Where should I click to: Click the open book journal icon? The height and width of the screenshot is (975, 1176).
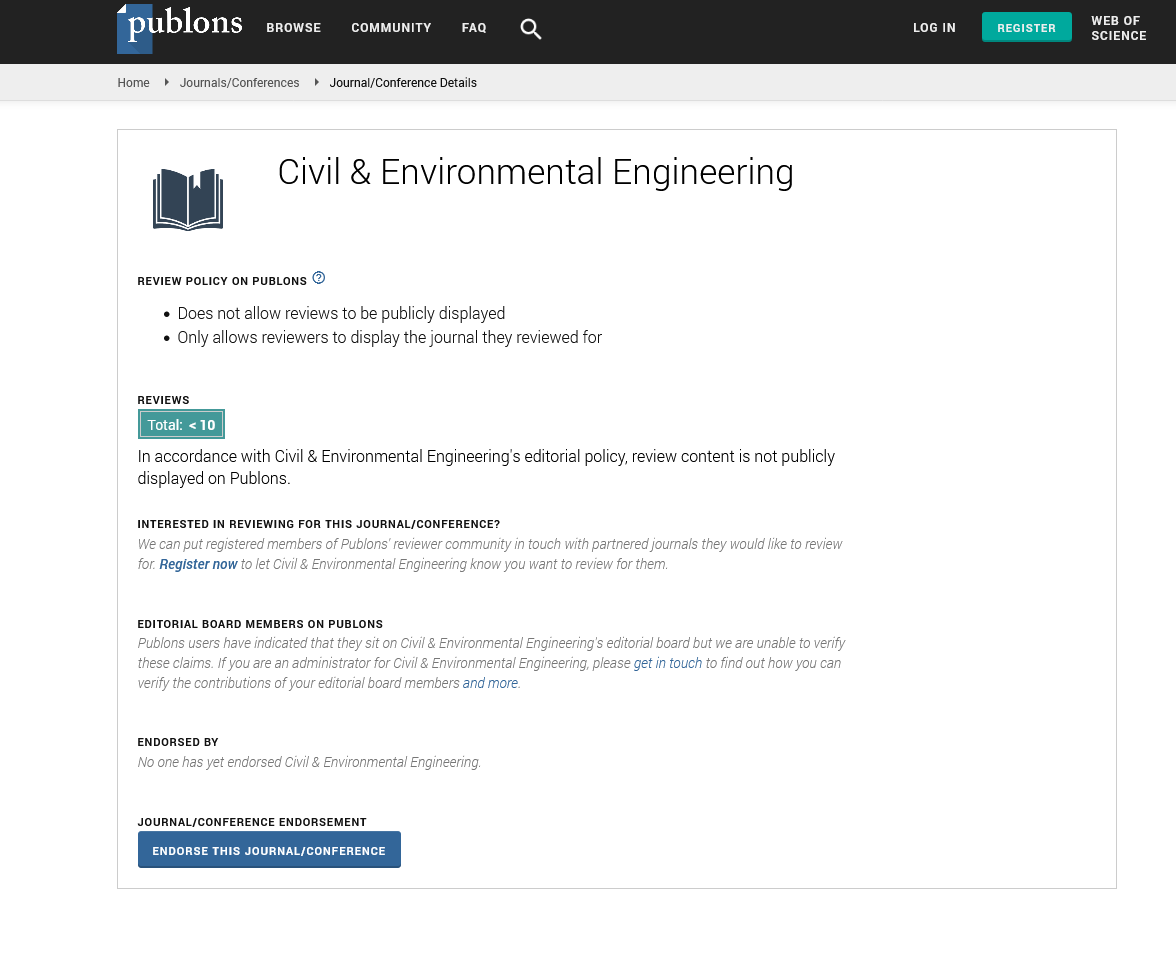pyautogui.click(x=188, y=199)
